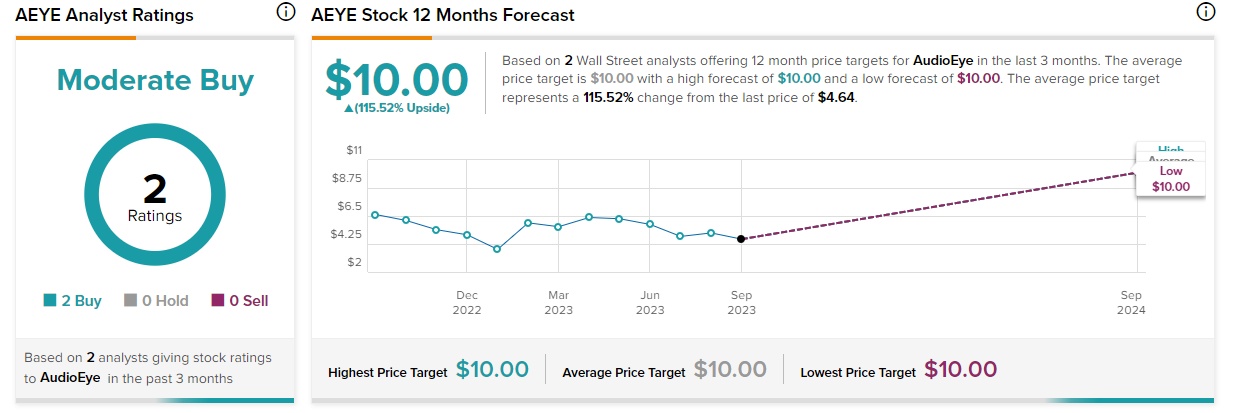Click the Moderate Buy heading

pyautogui.click(x=155, y=80)
